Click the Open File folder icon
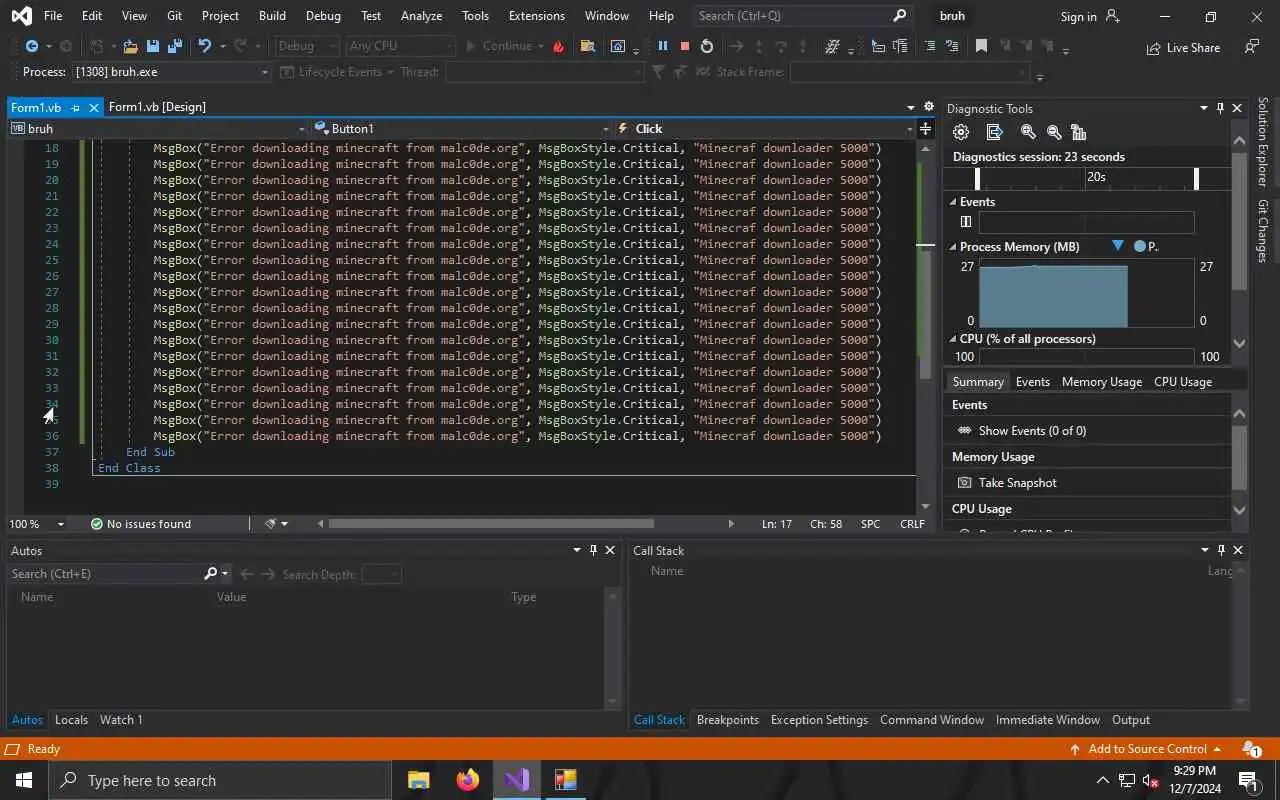This screenshot has width=1280, height=800. click(130, 46)
